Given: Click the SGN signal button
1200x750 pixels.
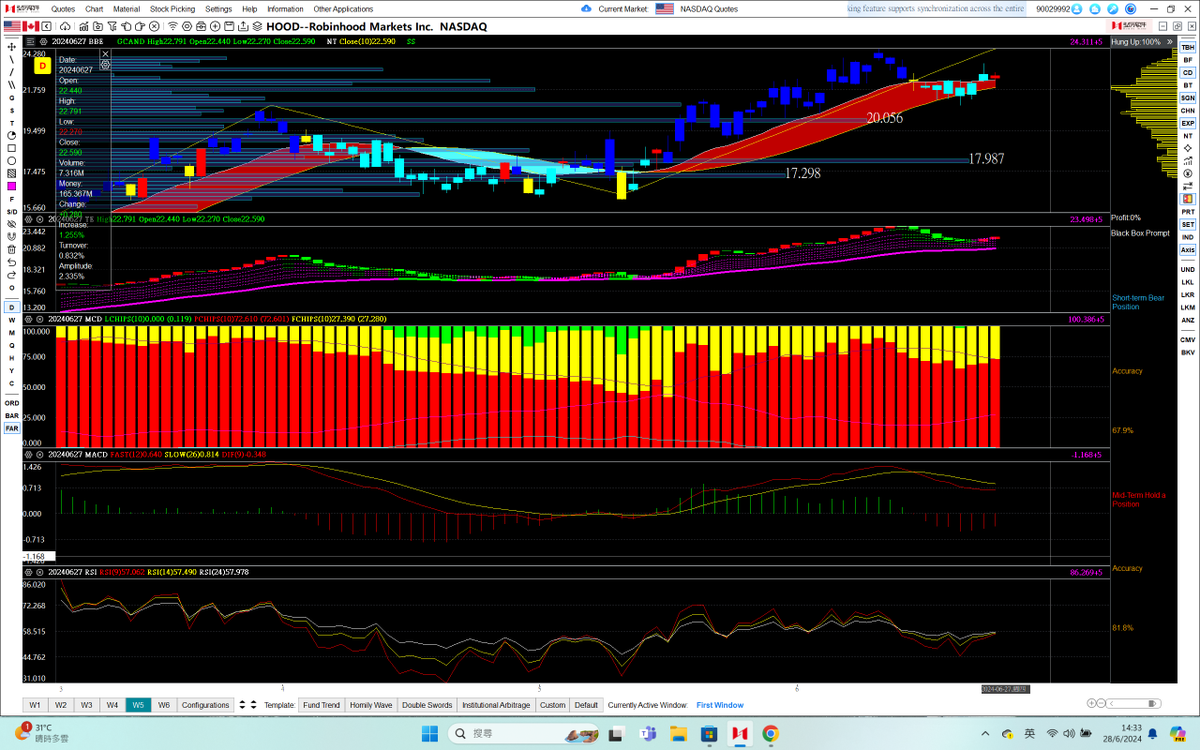Looking at the screenshot, I should pyautogui.click(x=1187, y=98).
